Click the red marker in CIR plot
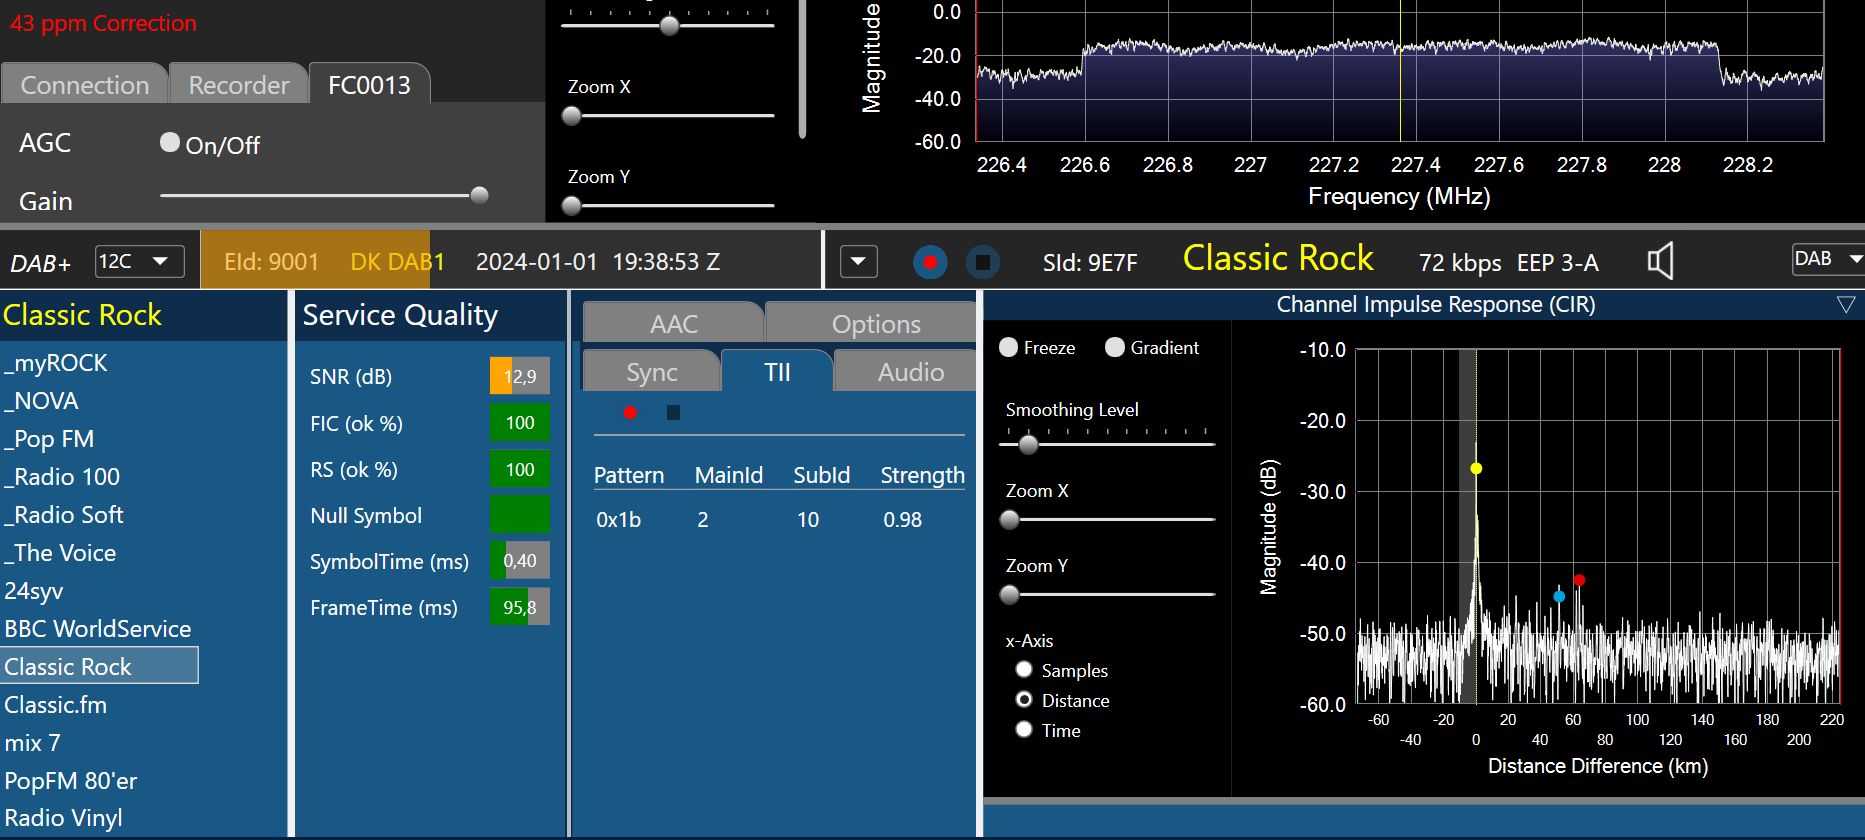This screenshot has height=840, width=1865. pyautogui.click(x=1579, y=580)
